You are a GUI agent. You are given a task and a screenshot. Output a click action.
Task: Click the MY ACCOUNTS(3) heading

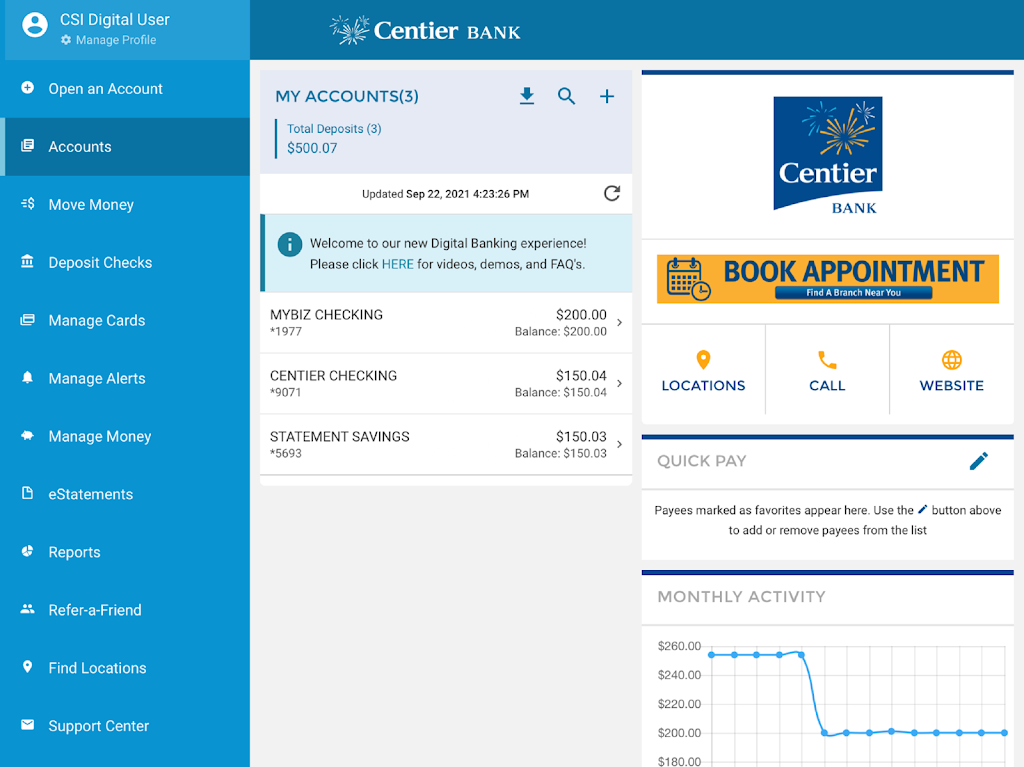[347, 97]
